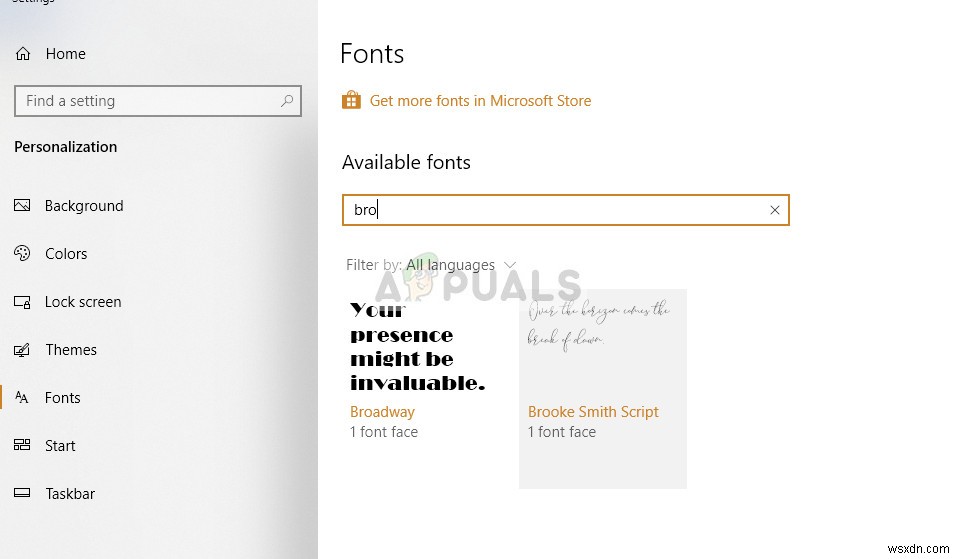
Task: Click the Fonts page title
Action: (372, 54)
